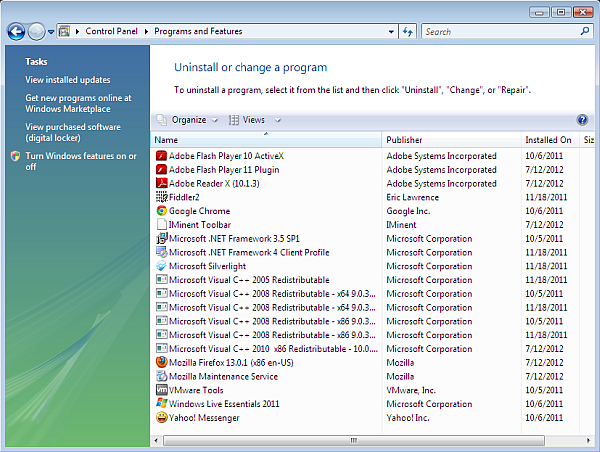
Task: Select Adobe Reader X (10.1.3) entry name
Action: (214, 183)
